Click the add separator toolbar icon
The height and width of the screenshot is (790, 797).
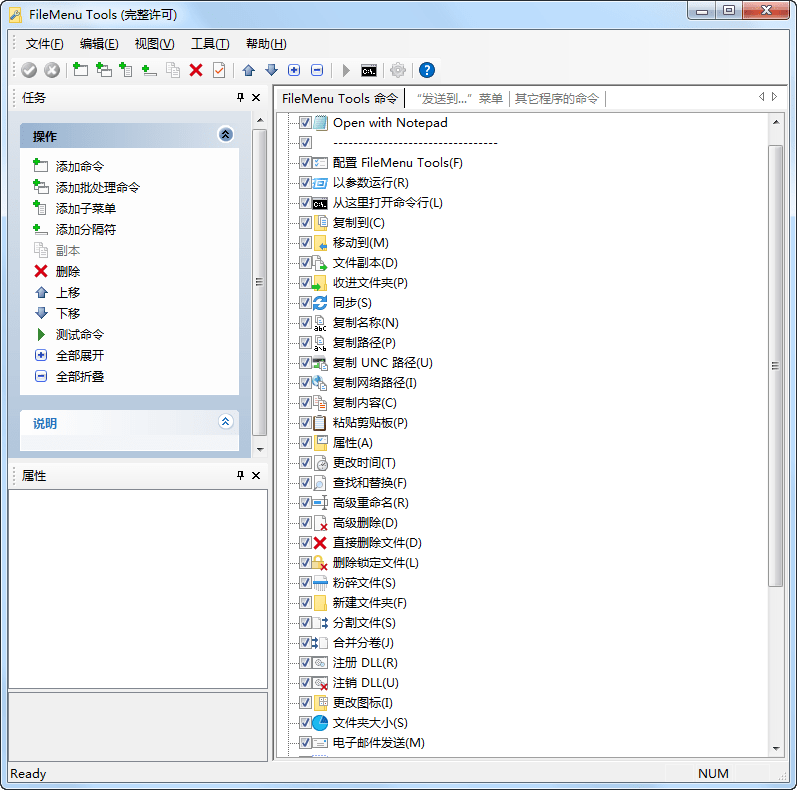tap(149, 70)
